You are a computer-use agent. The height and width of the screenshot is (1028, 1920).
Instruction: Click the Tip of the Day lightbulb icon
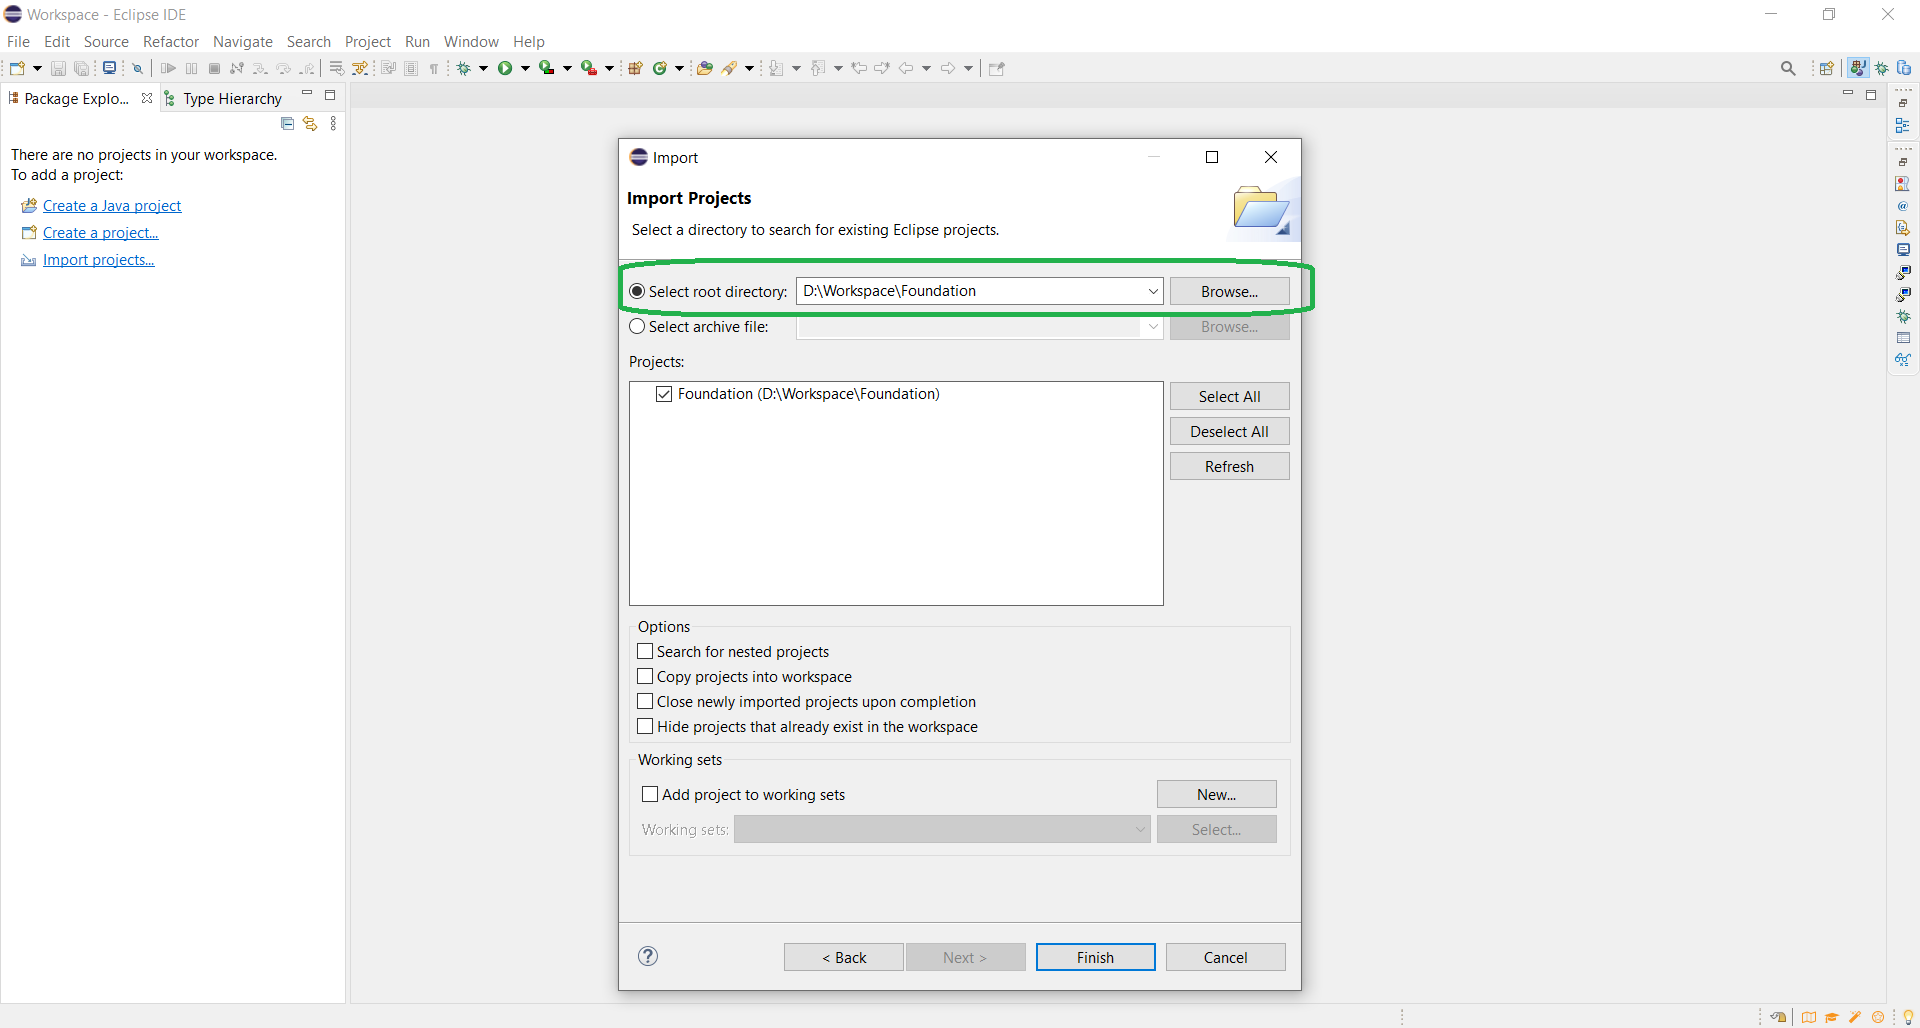1908,1017
